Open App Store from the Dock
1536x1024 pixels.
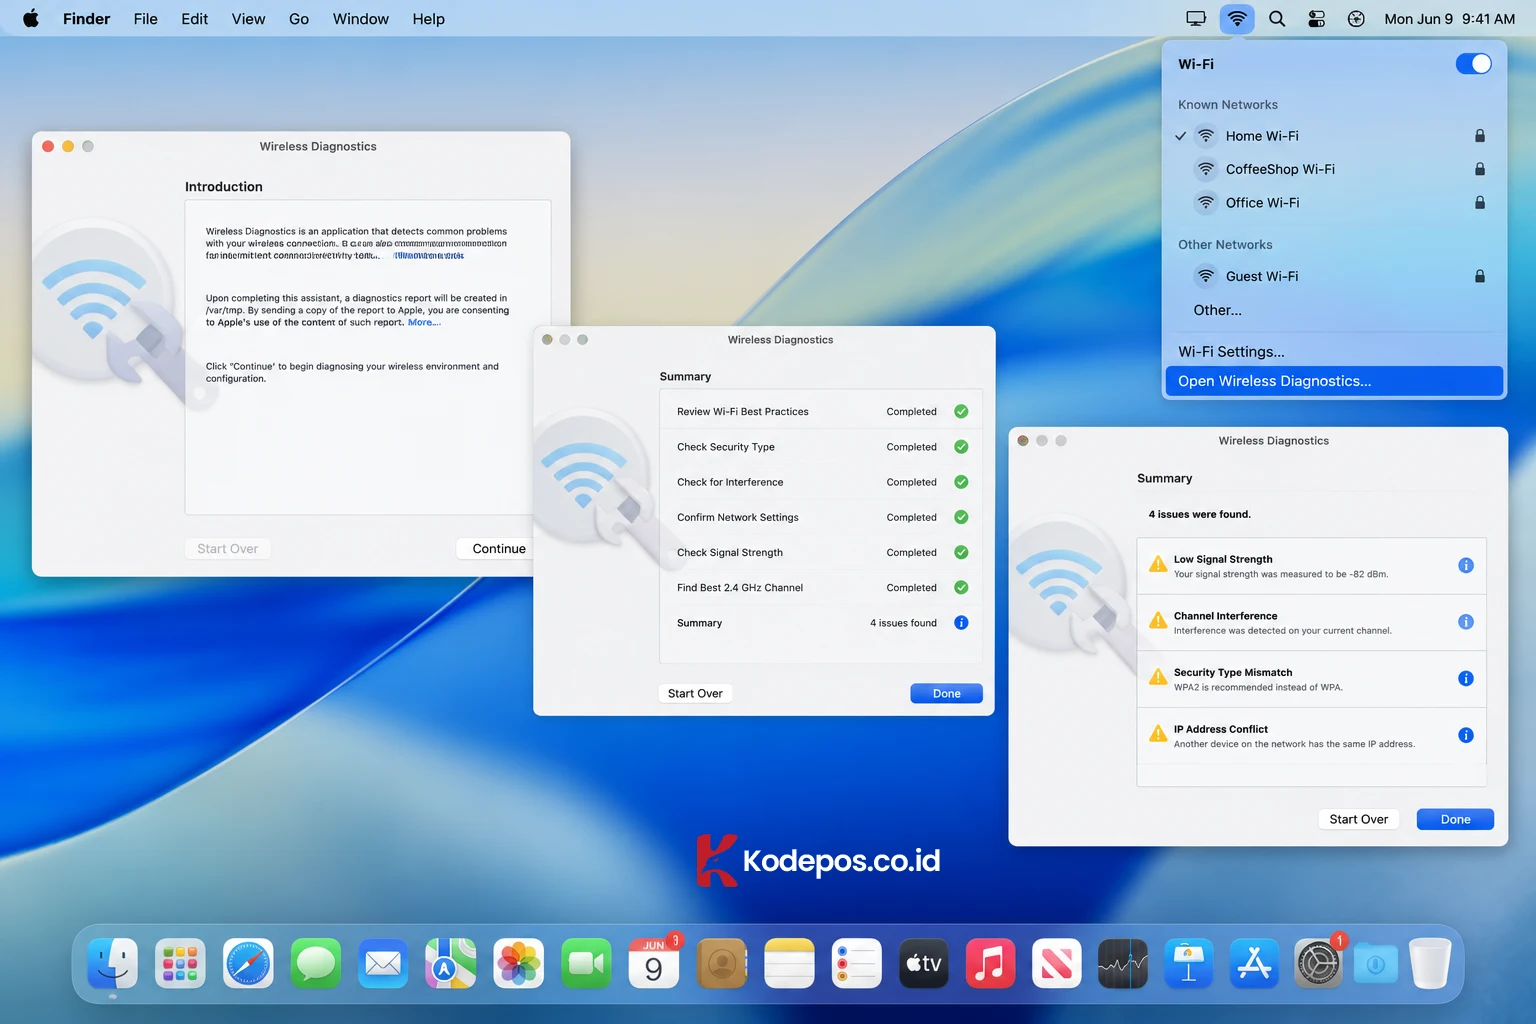[x=1254, y=964]
